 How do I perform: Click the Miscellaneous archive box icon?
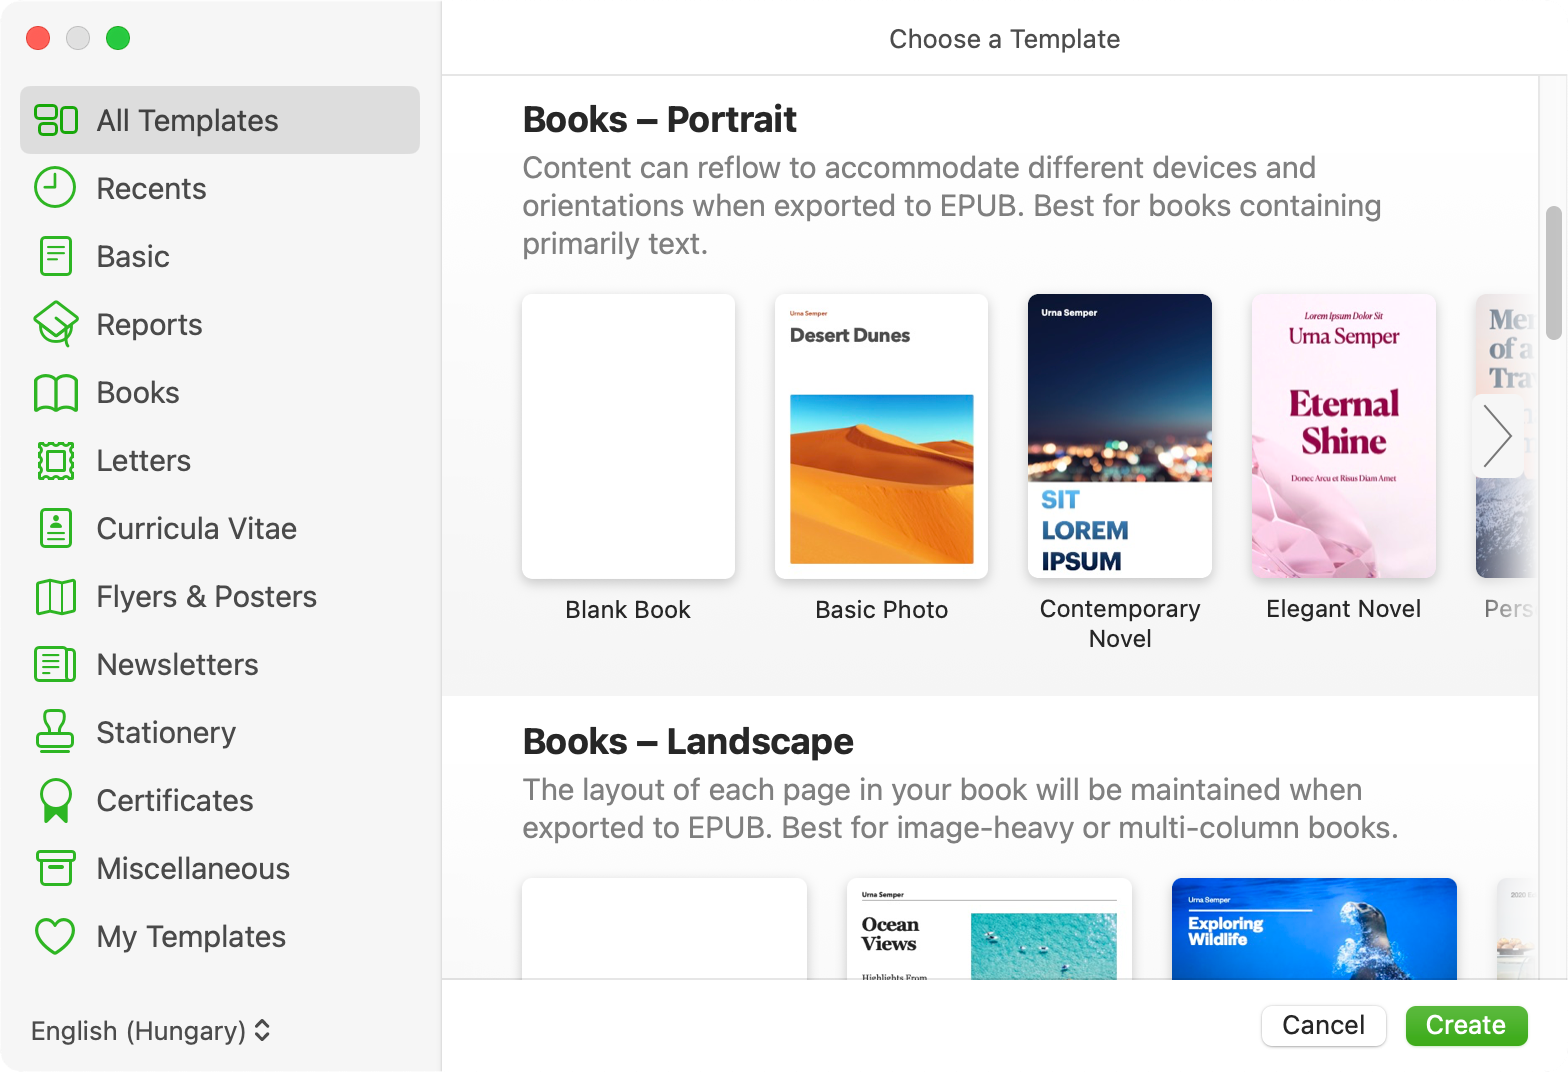coord(56,868)
